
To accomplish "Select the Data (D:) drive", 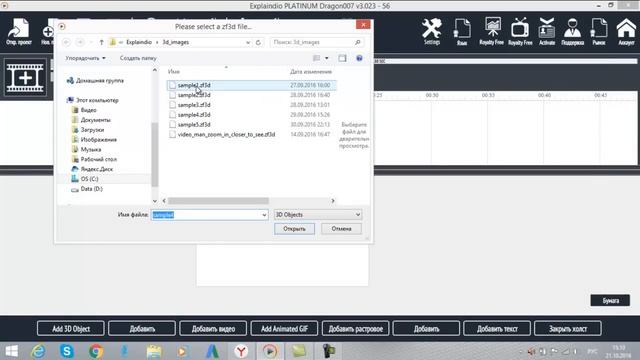I will (87, 189).
